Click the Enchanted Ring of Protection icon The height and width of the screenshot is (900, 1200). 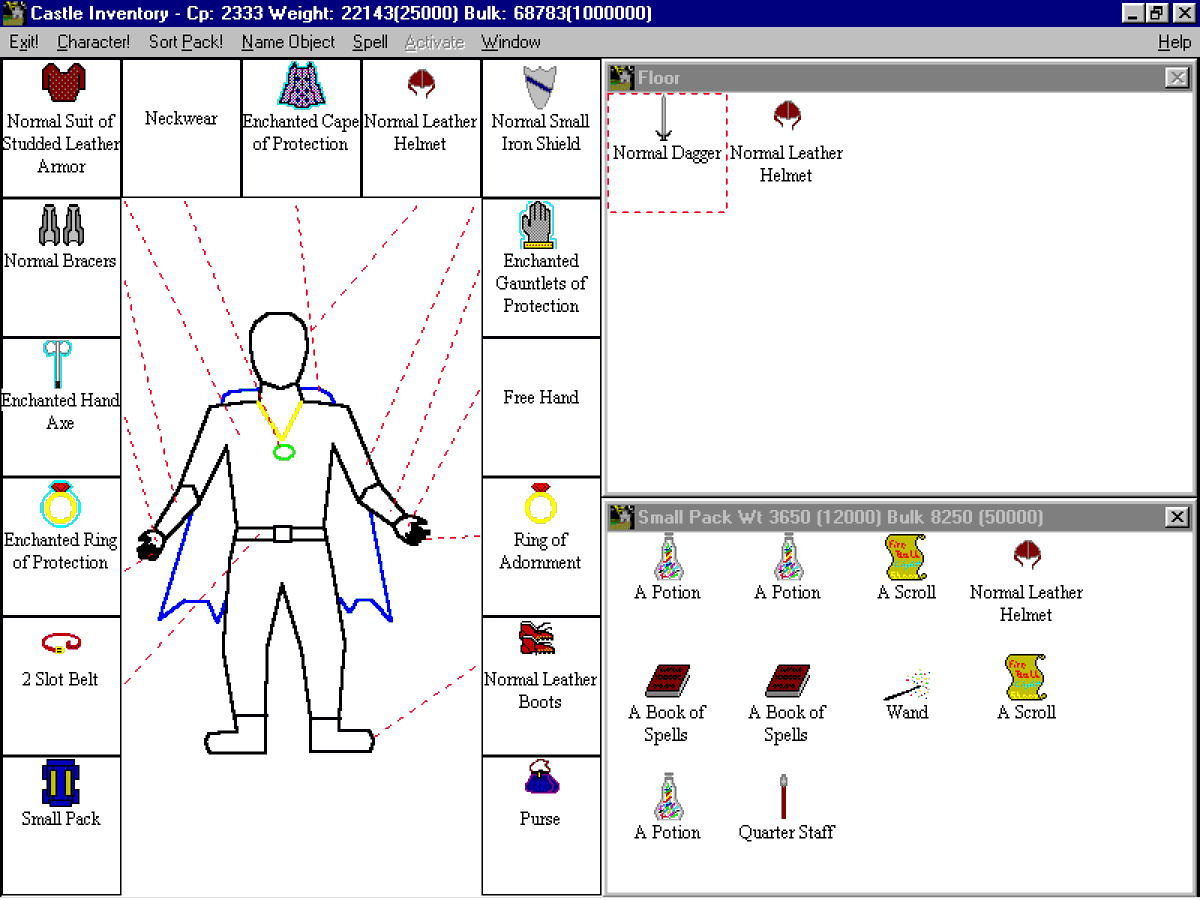click(61, 504)
